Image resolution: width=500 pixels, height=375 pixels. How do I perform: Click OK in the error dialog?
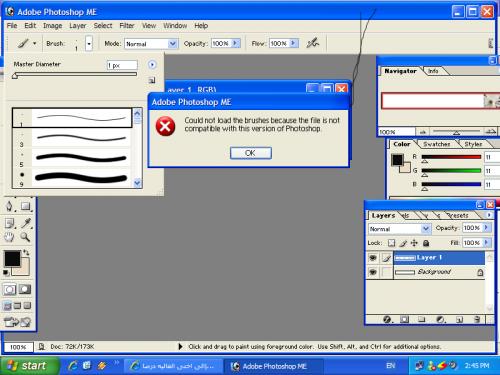click(x=251, y=153)
